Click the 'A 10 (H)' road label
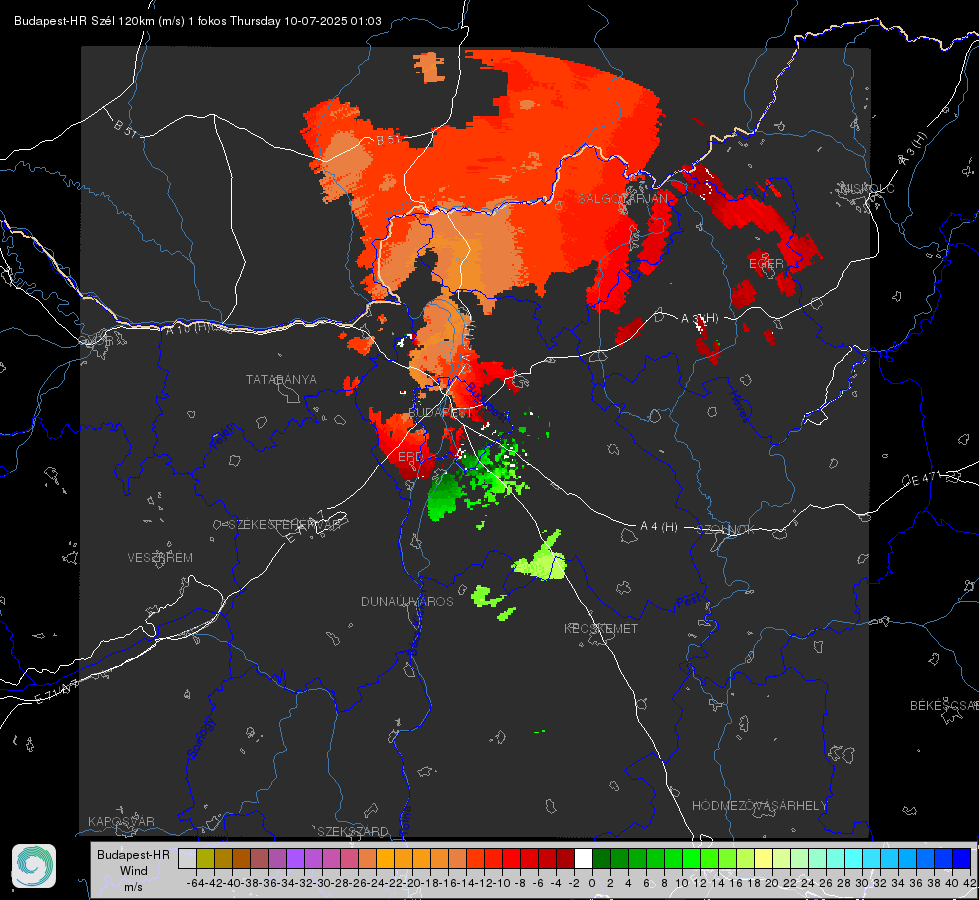 pos(188,328)
